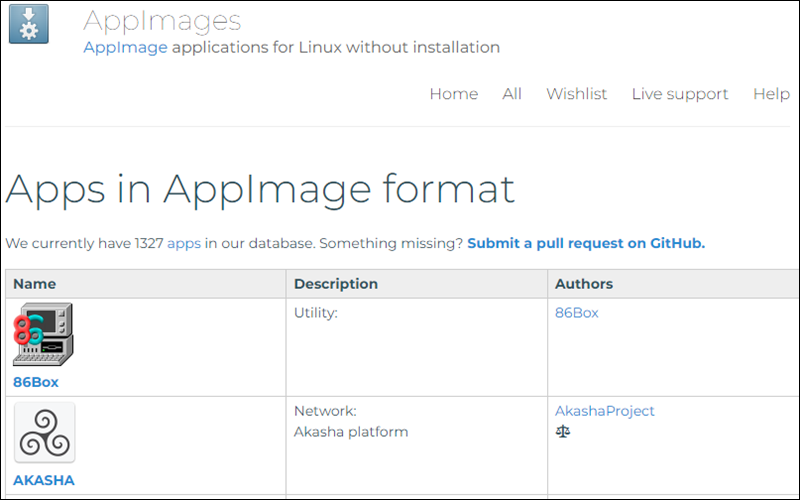
Task: Click the AppImages download gear logo
Action: pyautogui.click(x=29, y=23)
